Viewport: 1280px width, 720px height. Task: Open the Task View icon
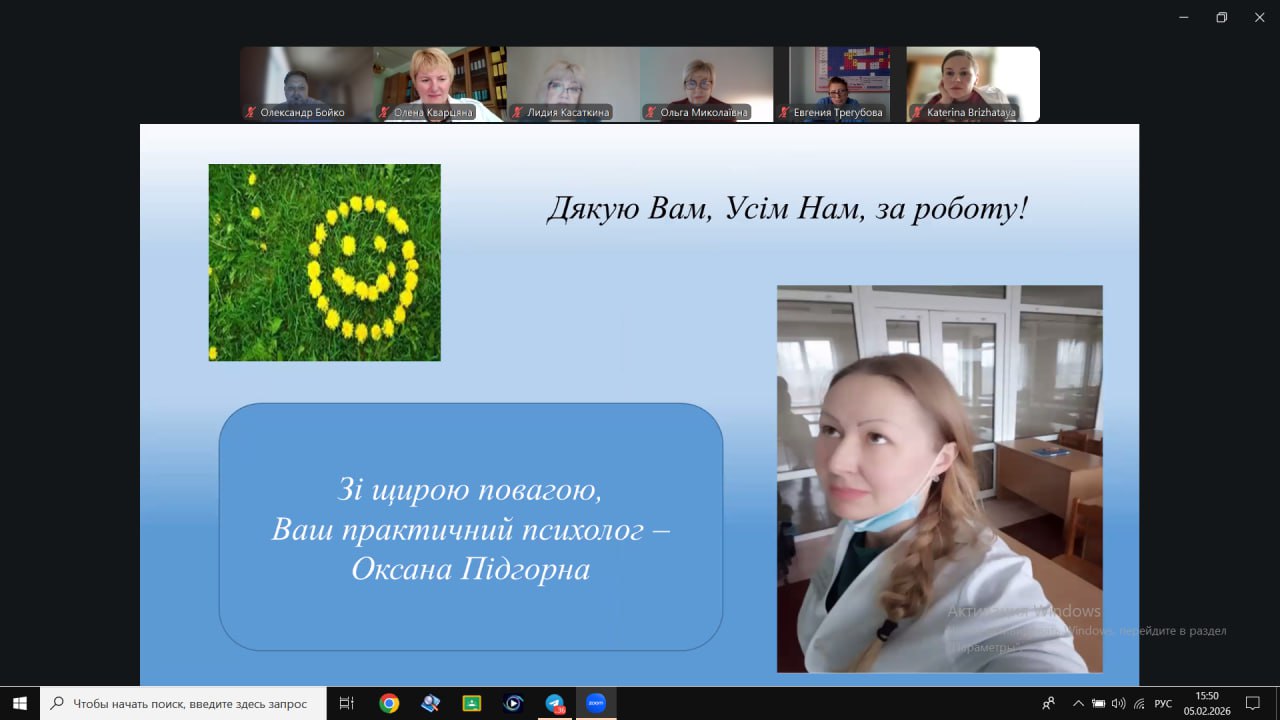347,703
